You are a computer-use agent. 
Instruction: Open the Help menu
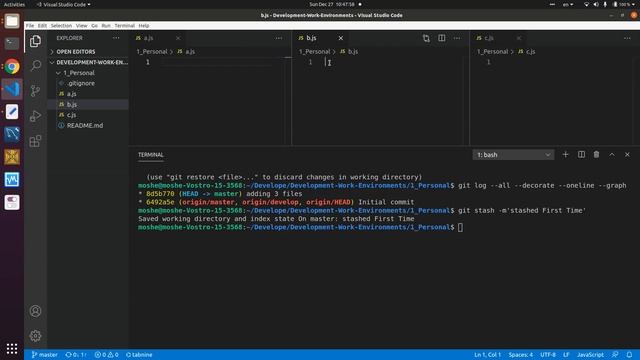[144, 25]
